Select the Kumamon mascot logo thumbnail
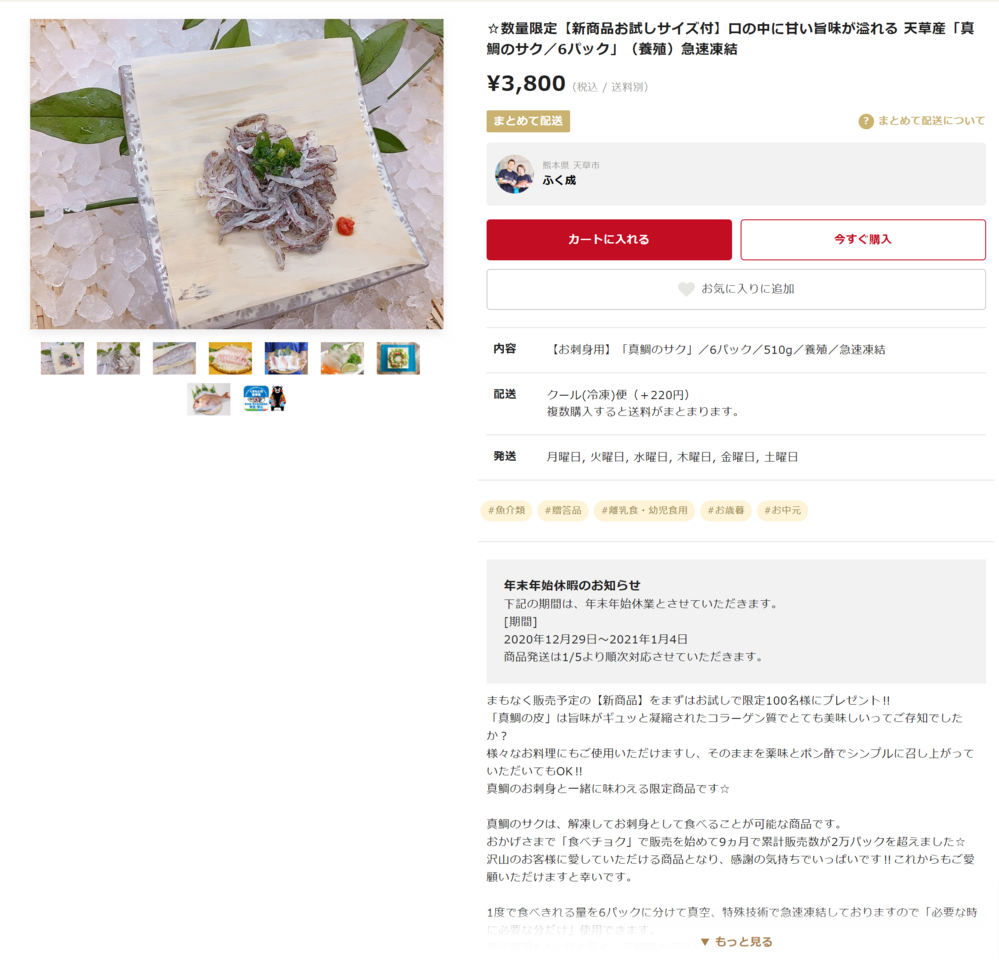The height and width of the screenshot is (974, 999). (265, 399)
